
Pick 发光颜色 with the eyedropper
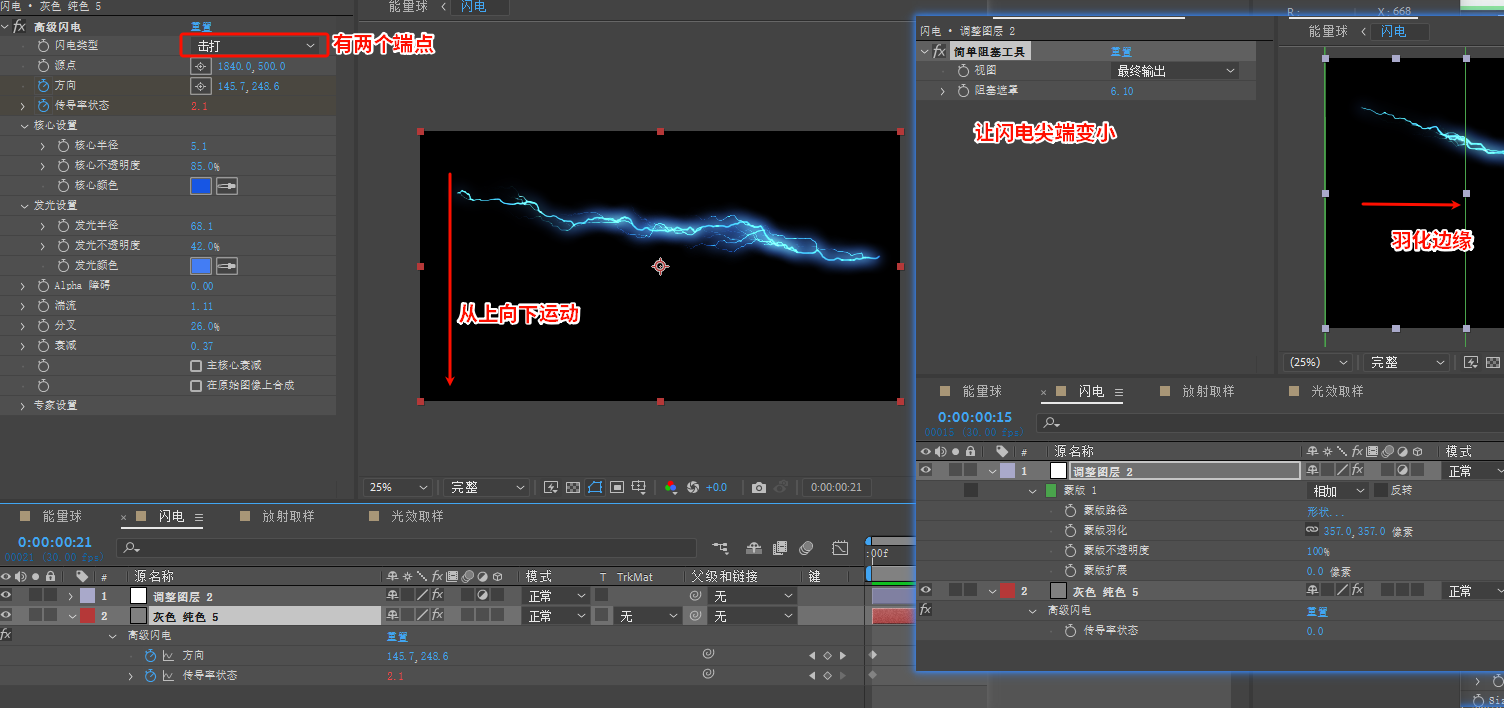pos(227,266)
